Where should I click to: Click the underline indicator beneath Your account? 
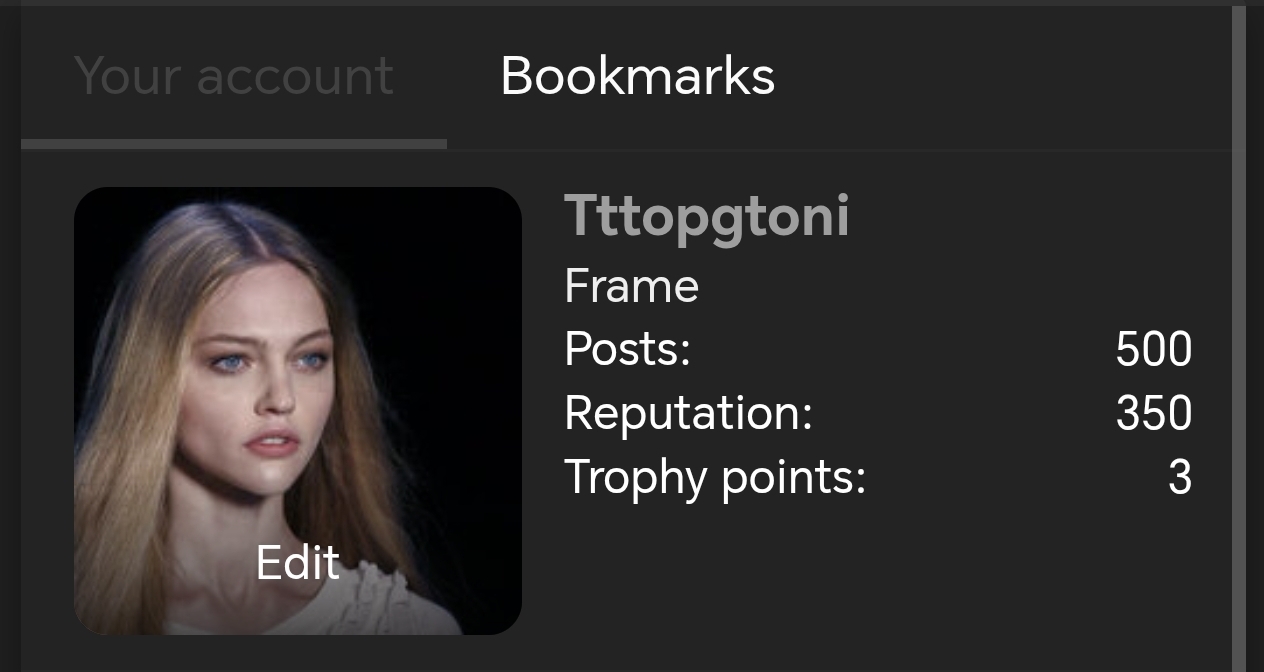234,144
